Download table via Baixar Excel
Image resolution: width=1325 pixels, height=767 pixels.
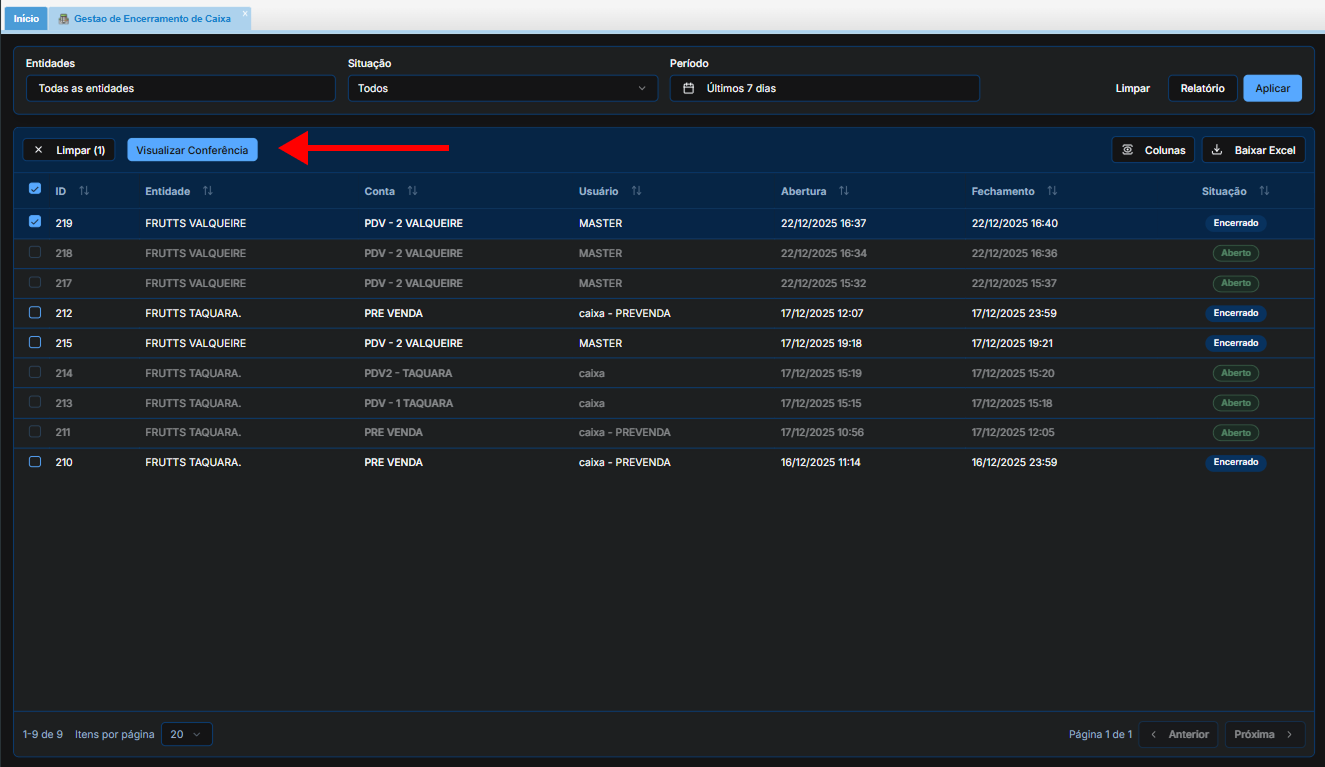tap(1253, 150)
